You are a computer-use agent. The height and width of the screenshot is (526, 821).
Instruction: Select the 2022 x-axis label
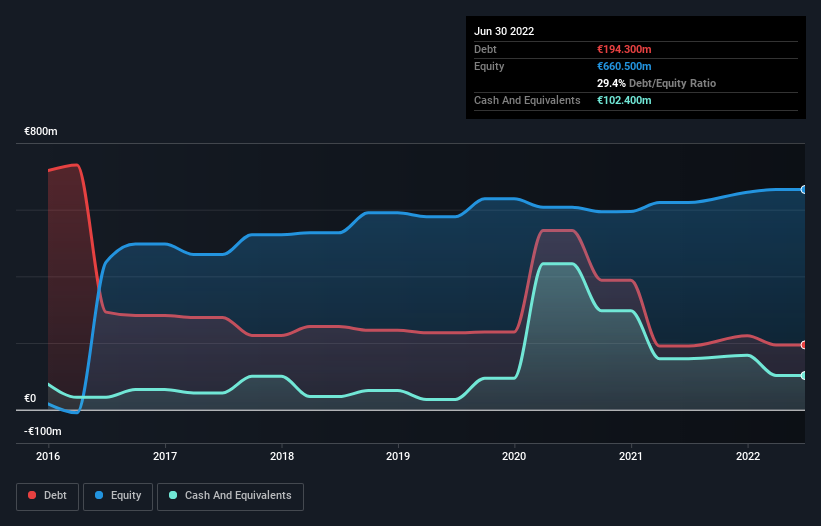click(x=748, y=456)
